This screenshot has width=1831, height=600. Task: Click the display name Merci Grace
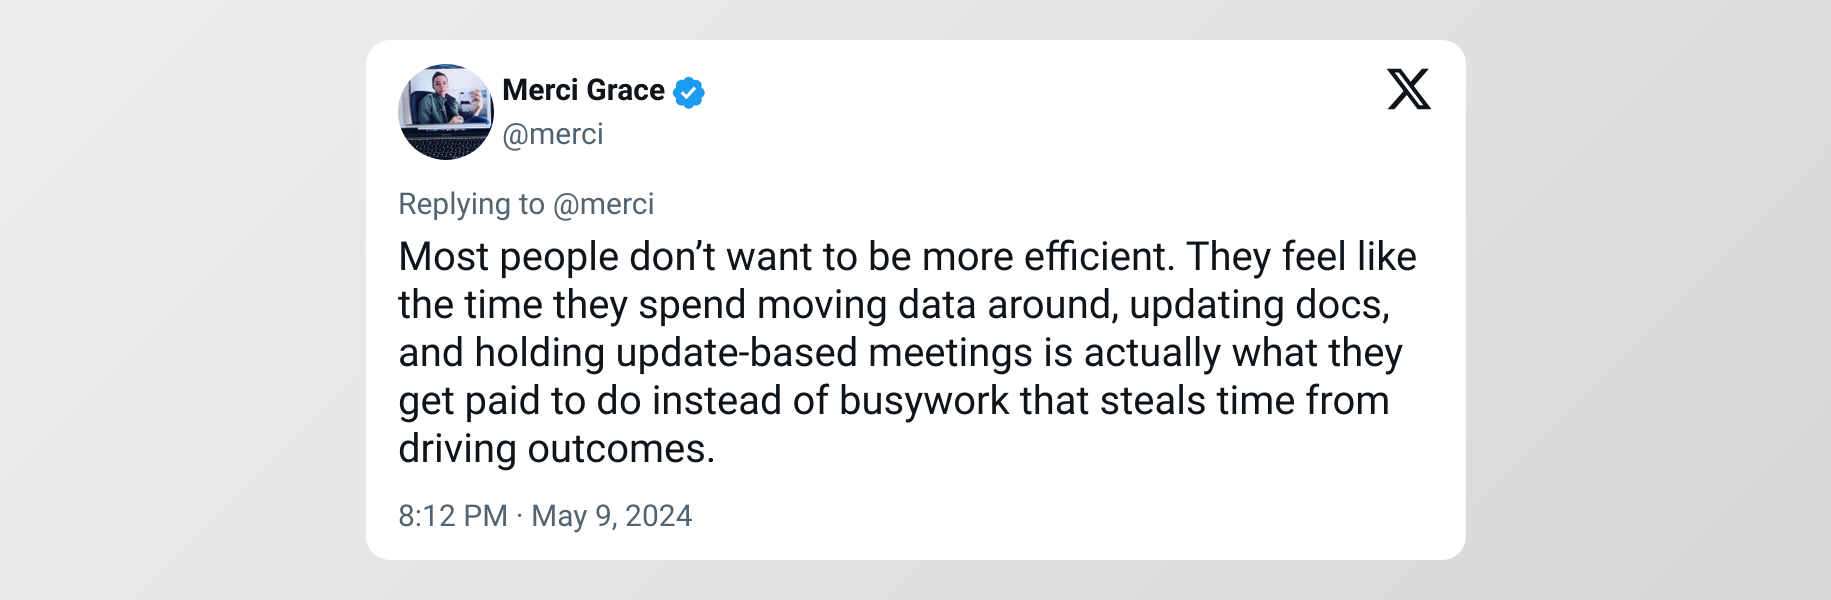583,90
